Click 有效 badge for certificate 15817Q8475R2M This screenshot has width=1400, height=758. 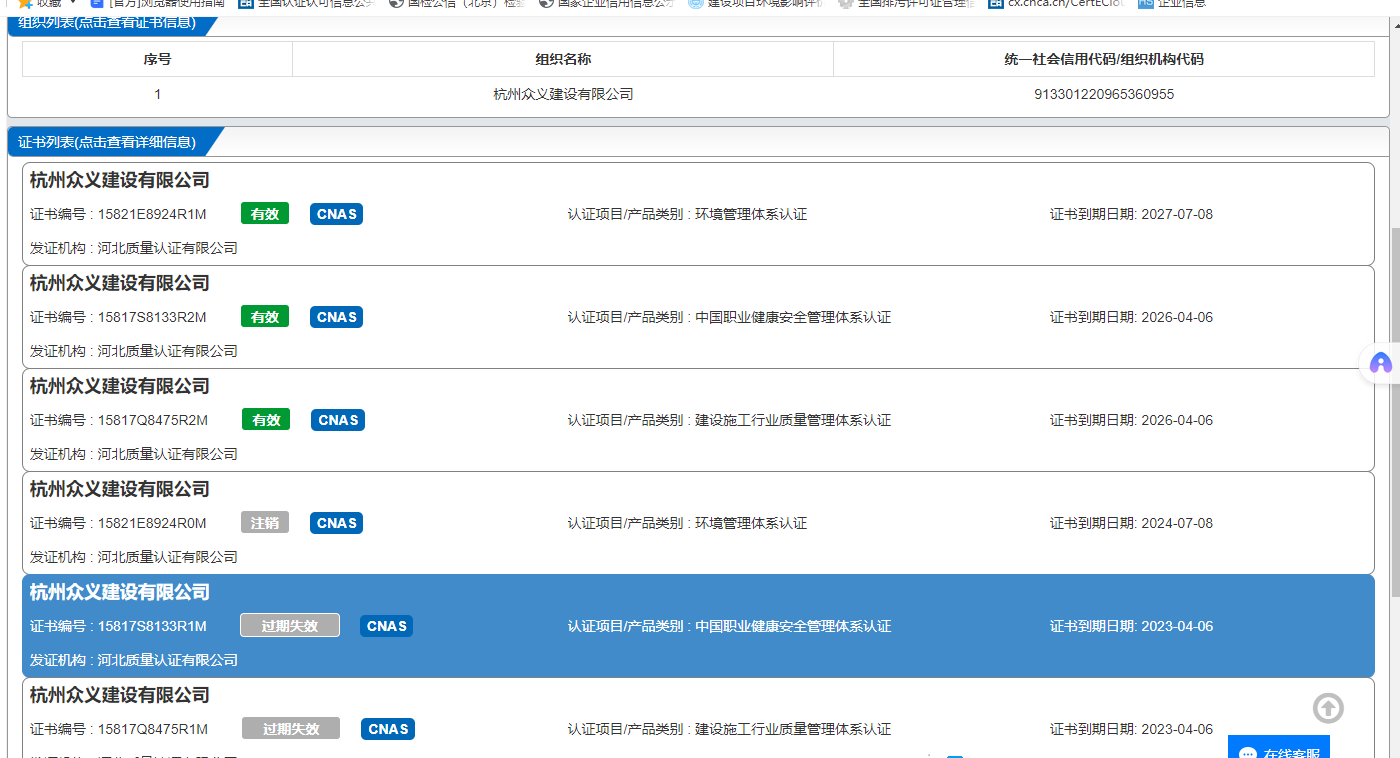[266, 420]
